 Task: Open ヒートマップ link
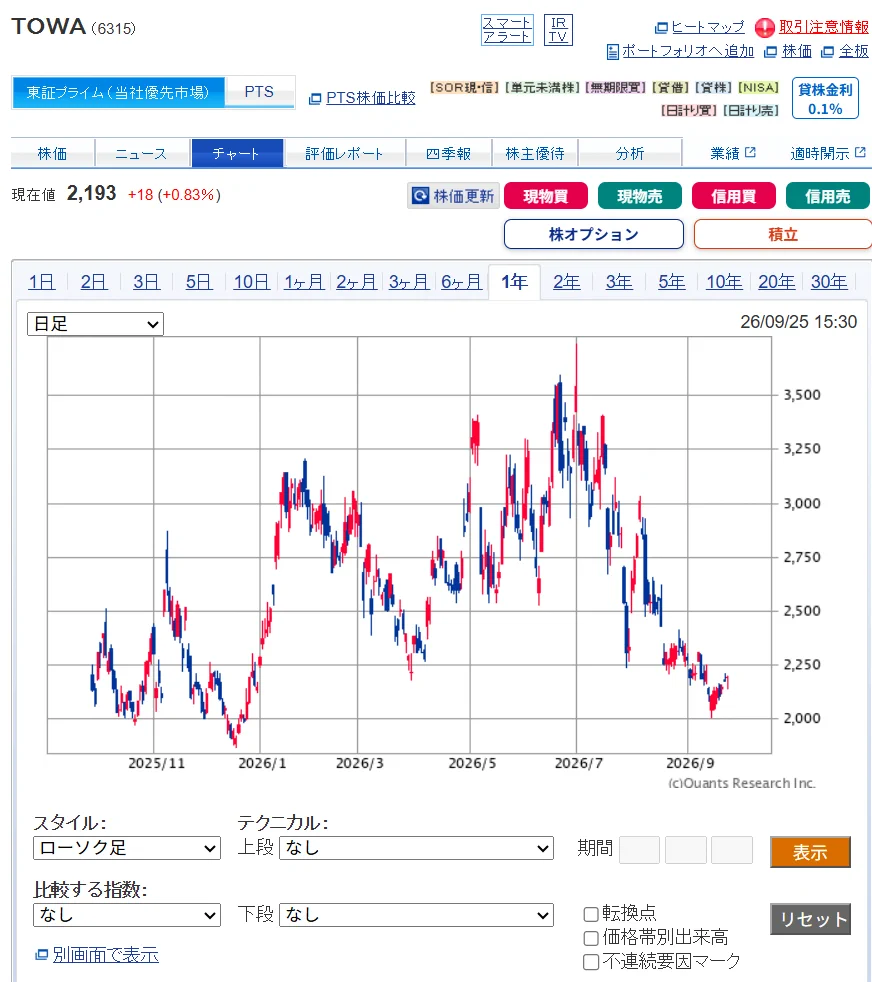tap(707, 27)
